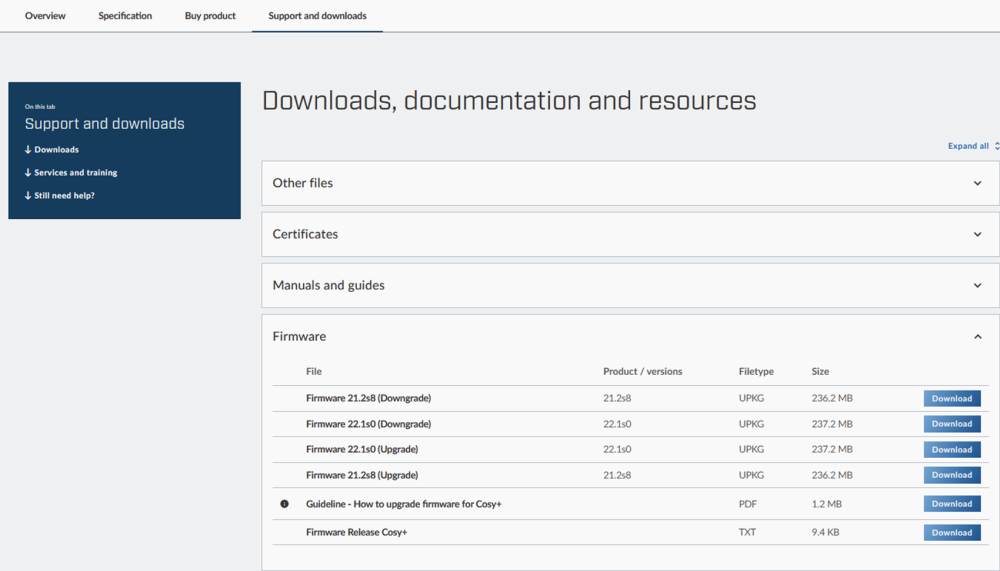Download Firmware 21.2s8 (Downgrade)
Image resolution: width=1000 pixels, height=571 pixels.
pos(951,398)
